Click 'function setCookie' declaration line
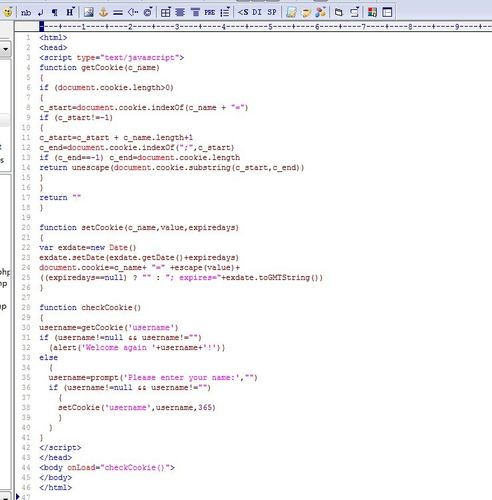 (x=139, y=228)
